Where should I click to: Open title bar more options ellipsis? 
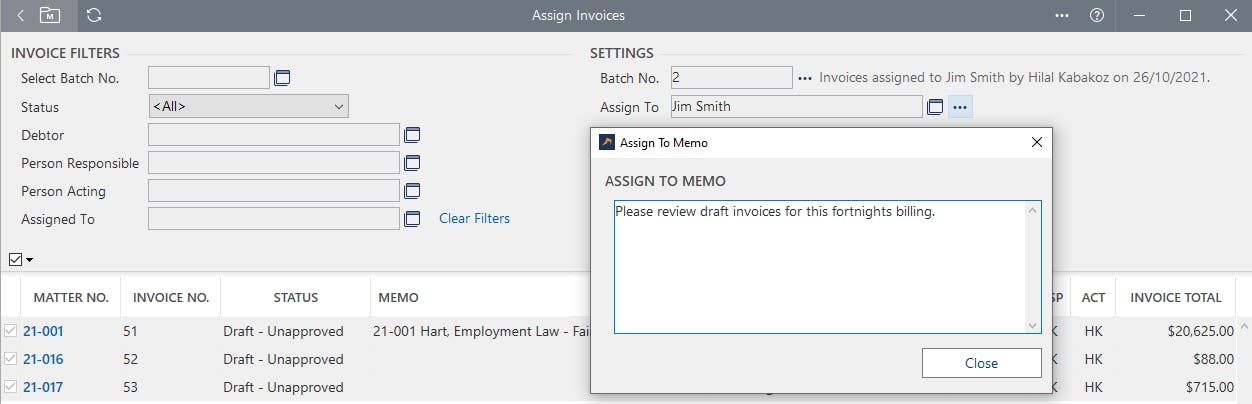pyautogui.click(x=1062, y=15)
